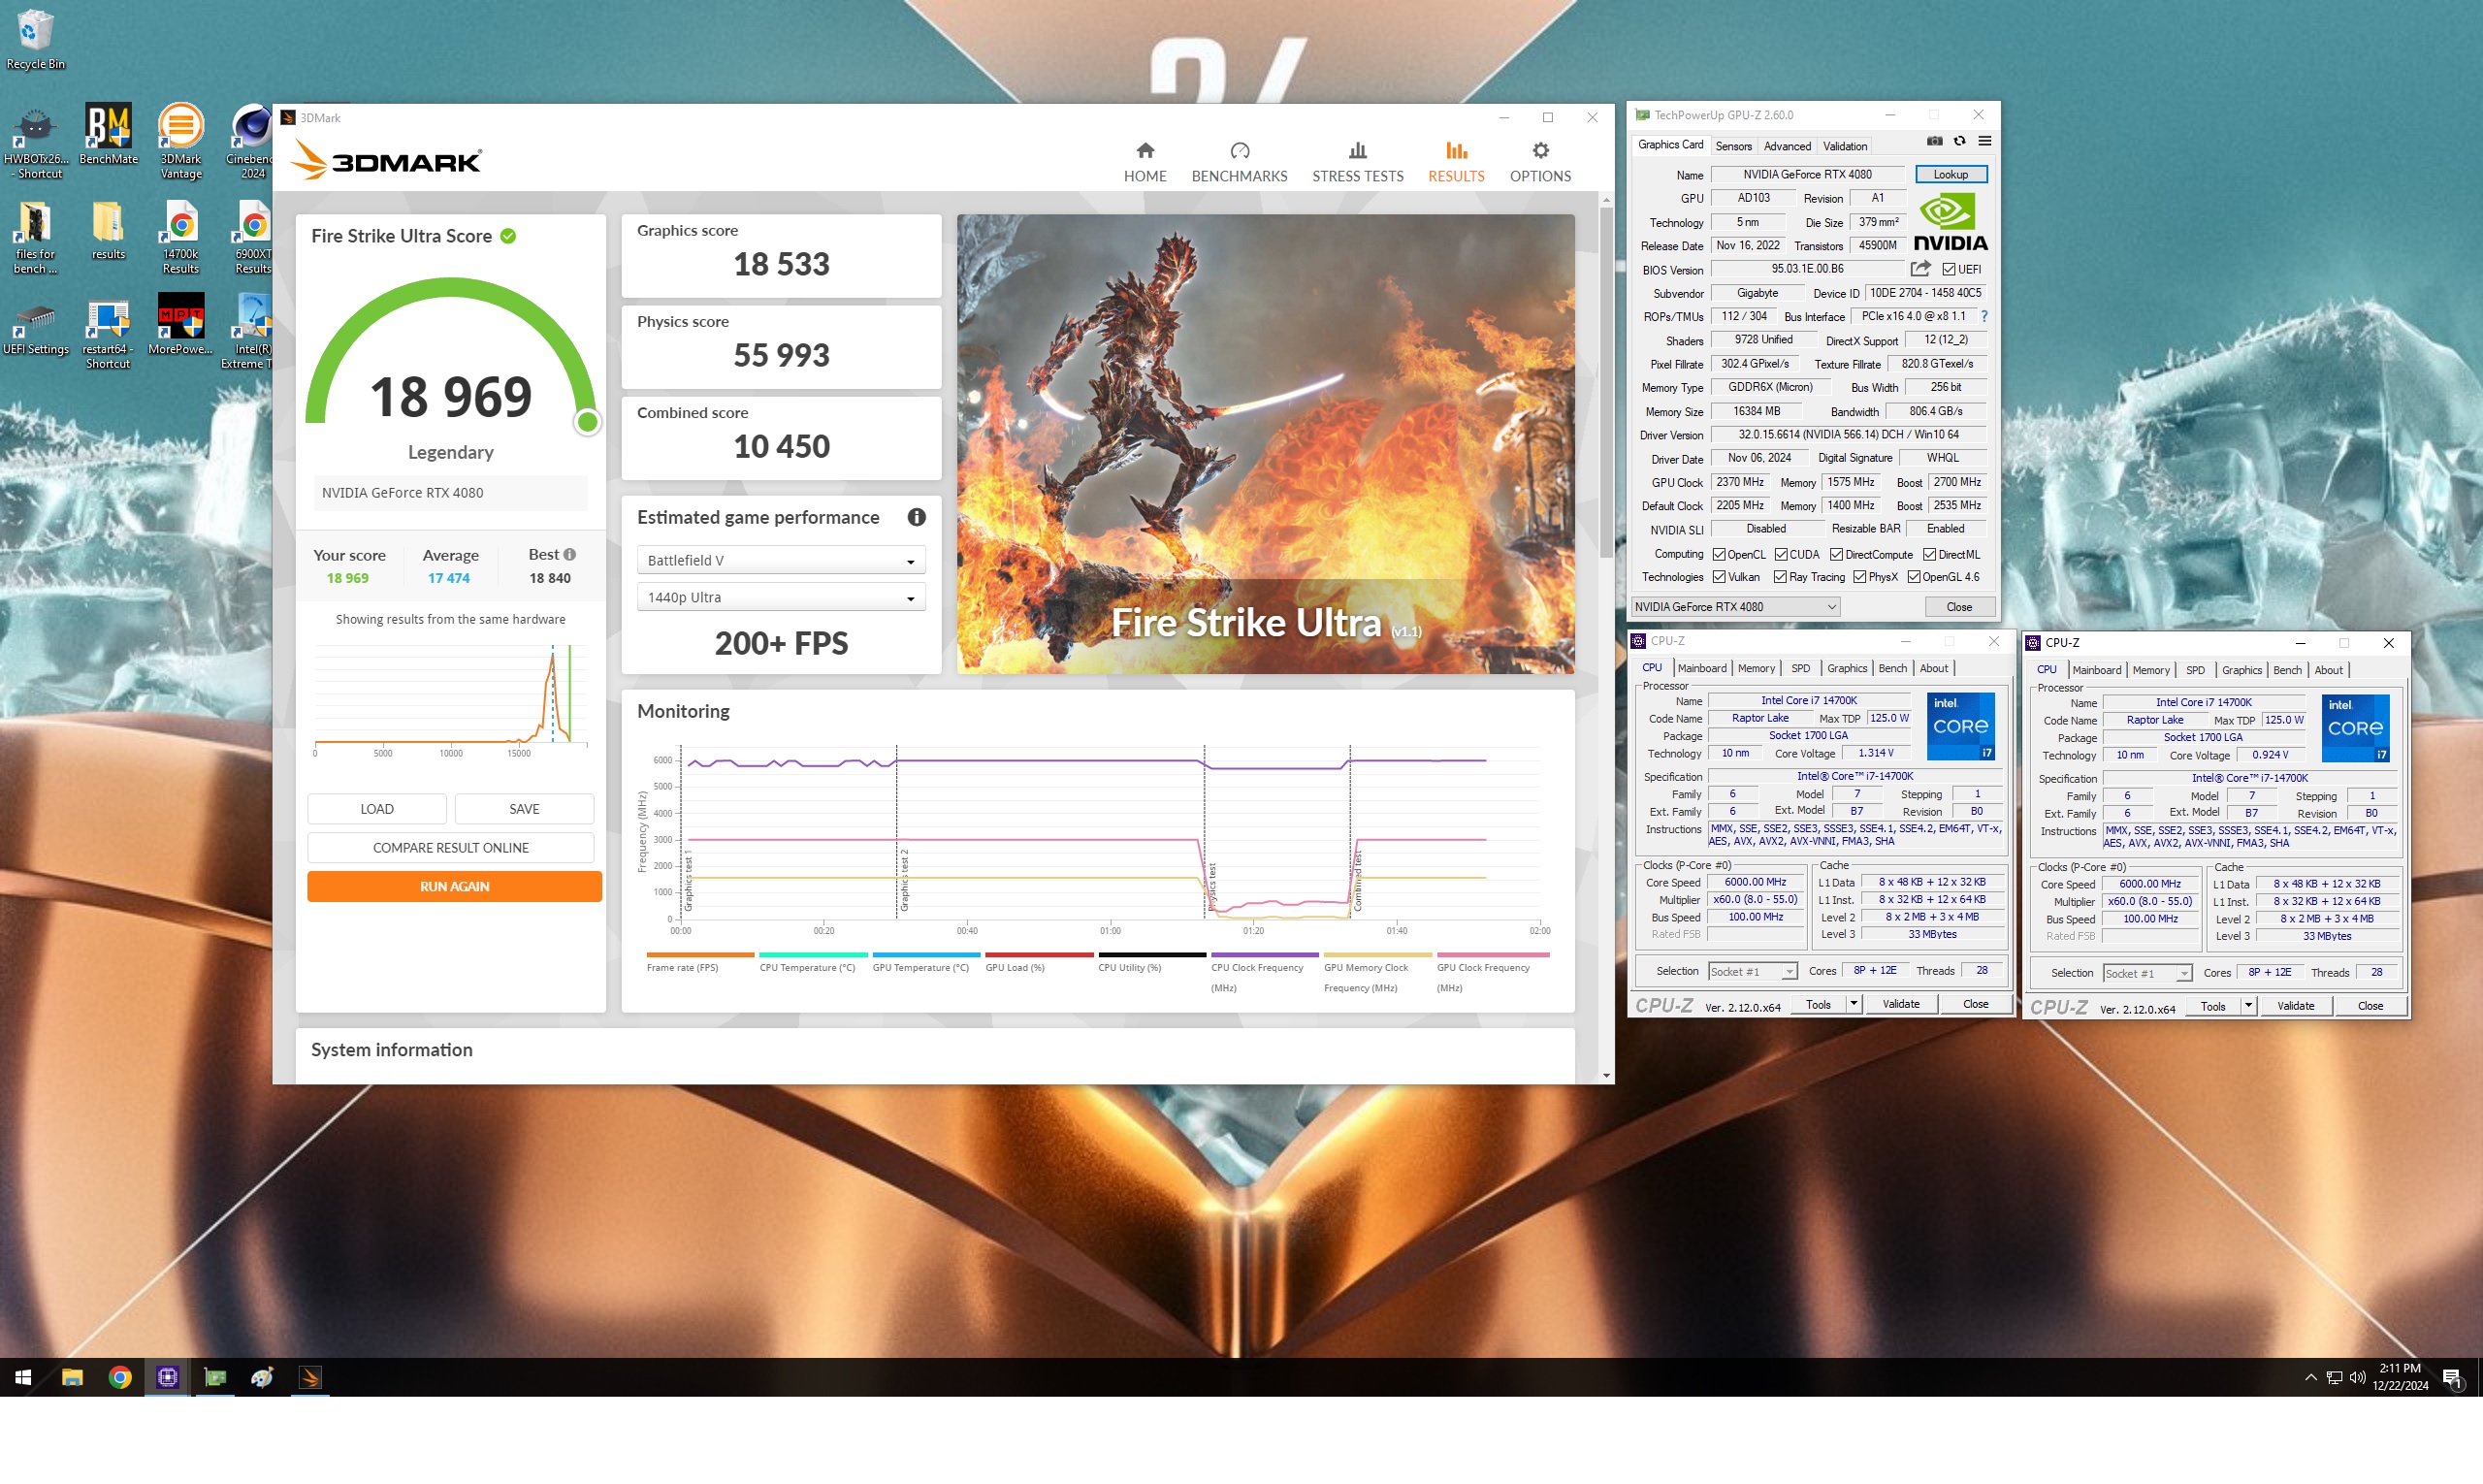Click Validate in the right CPU-Z window
2483x1484 pixels.
coord(2295,1006)
